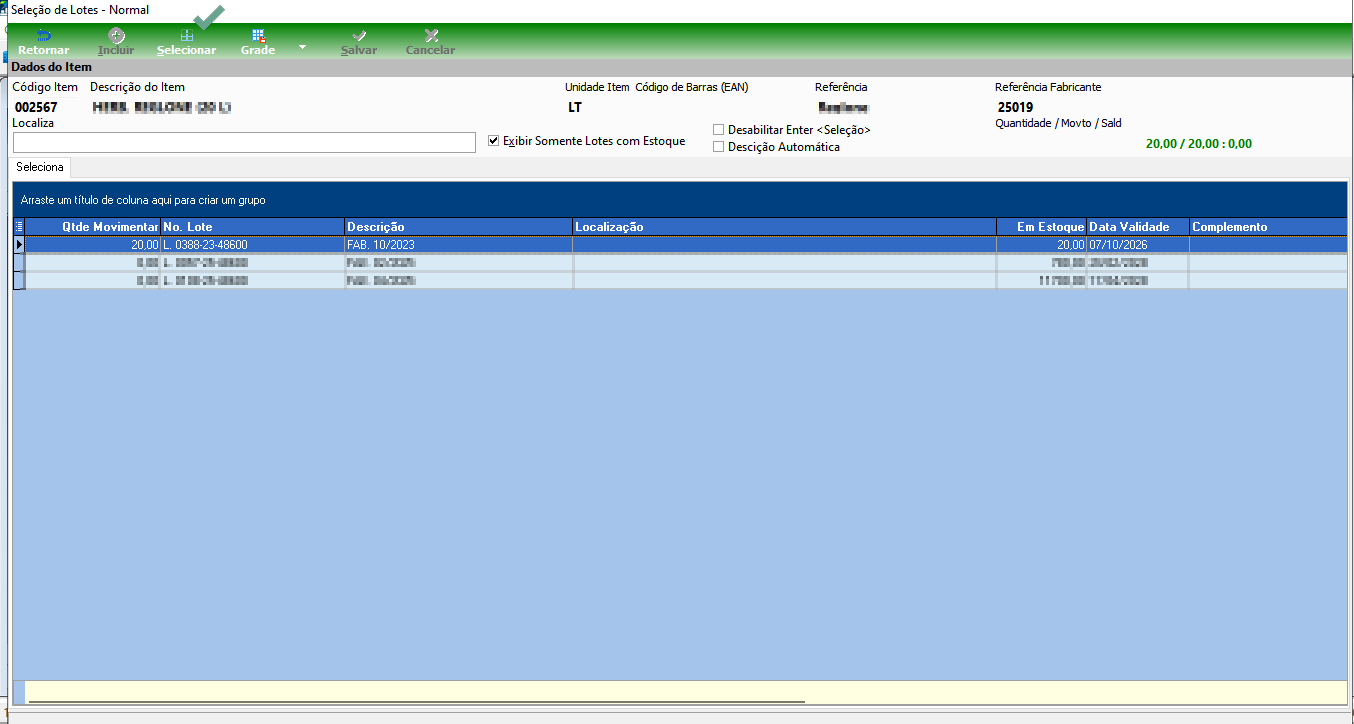
Task: Click the item code 002567
Action: pos(36,107)
